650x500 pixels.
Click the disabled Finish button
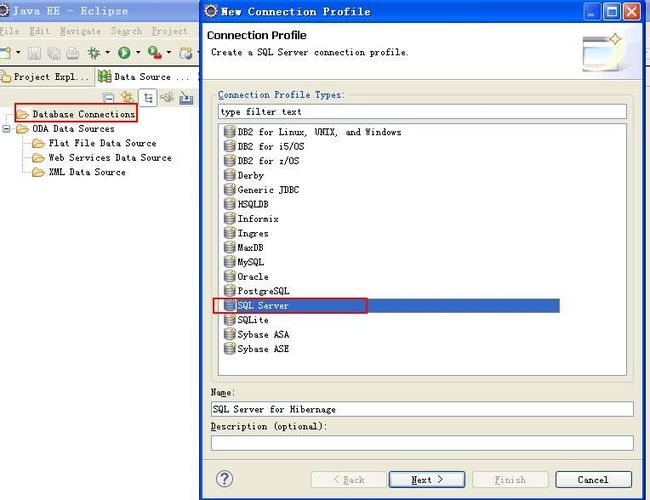click(x=510, y=480)
